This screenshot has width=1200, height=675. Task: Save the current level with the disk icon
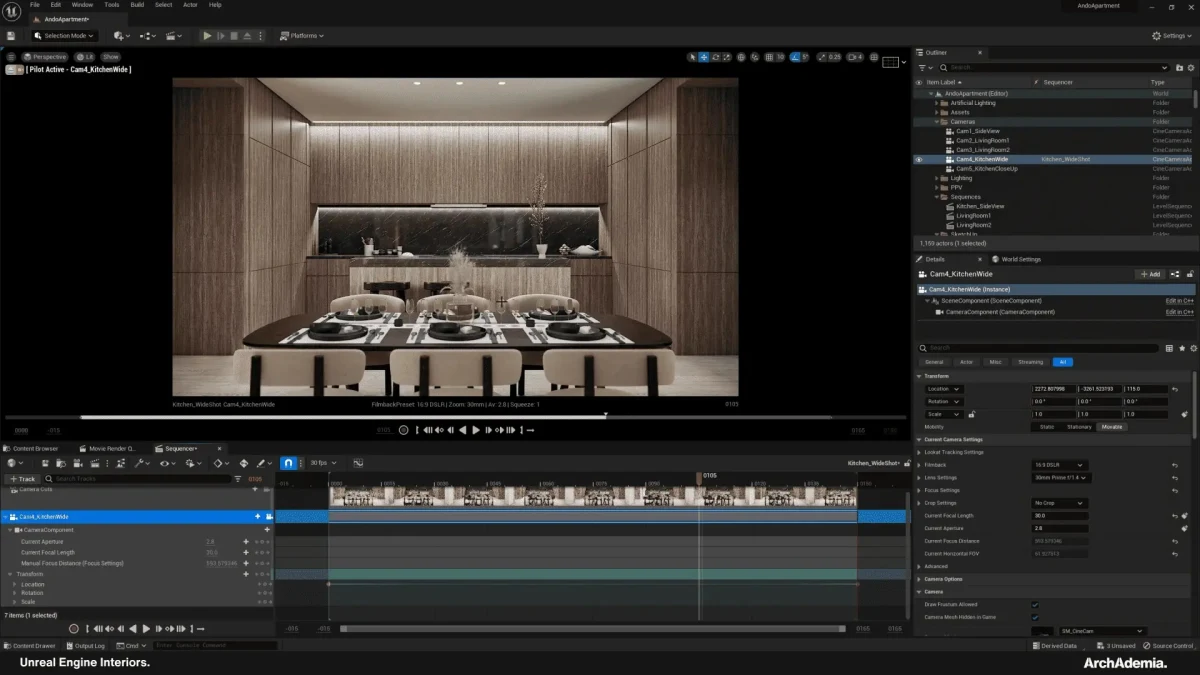[10, 36]
